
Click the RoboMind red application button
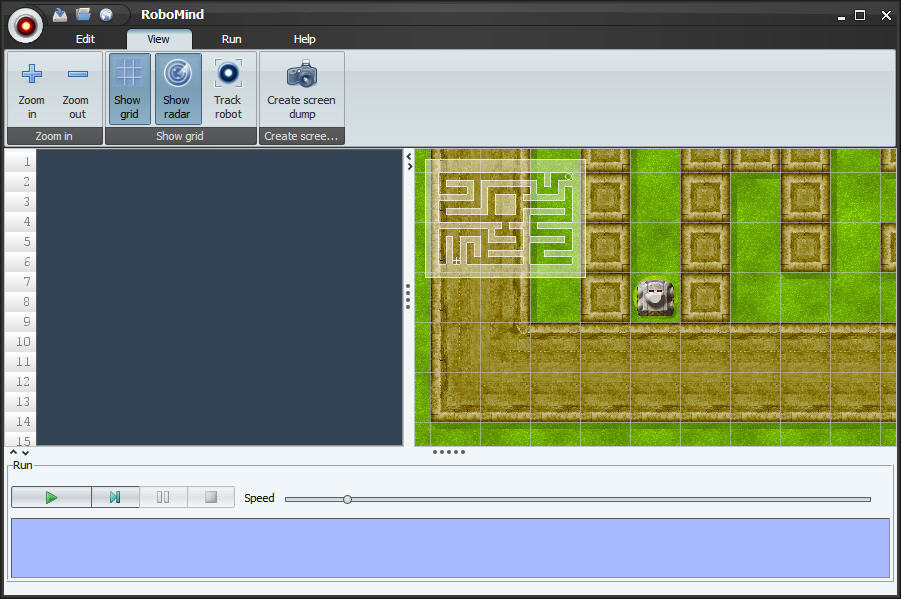25,25
